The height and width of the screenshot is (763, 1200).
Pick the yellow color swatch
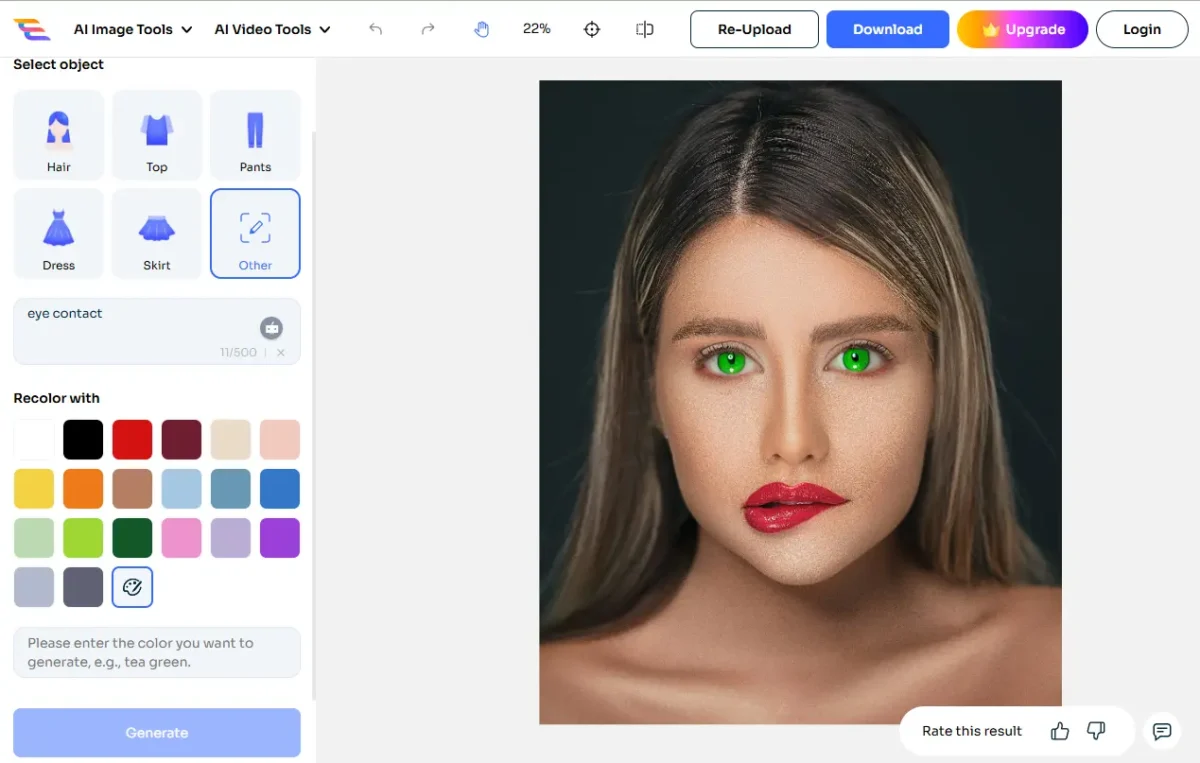click(x=34, y=489)
